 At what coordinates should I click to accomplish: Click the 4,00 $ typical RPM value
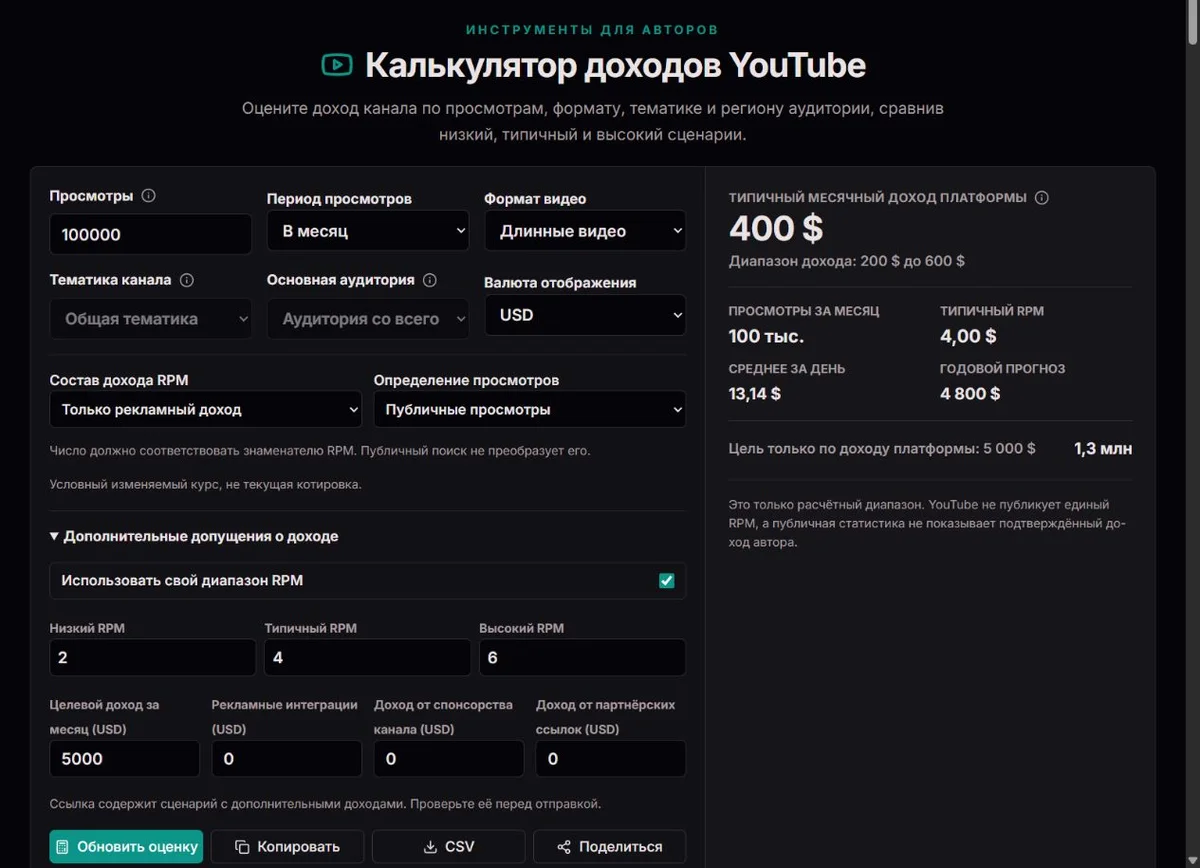click(x=968, y=336)
